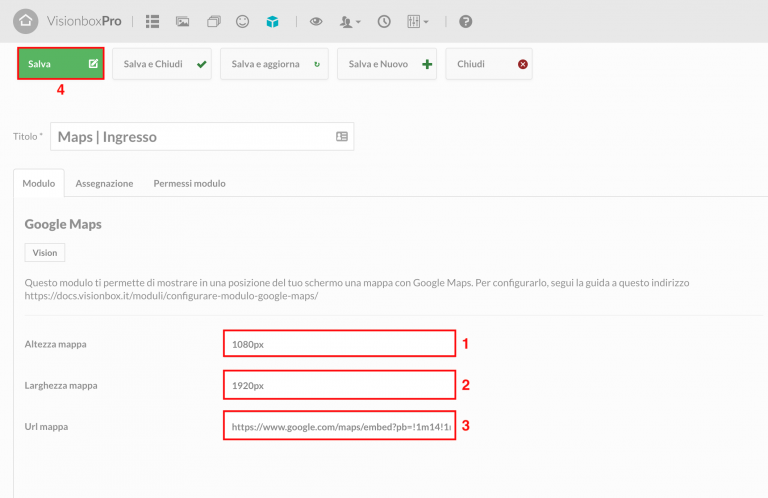768x498 pixels.
Task: Click Salva e aggiorna button
Action: coord(274,64)
